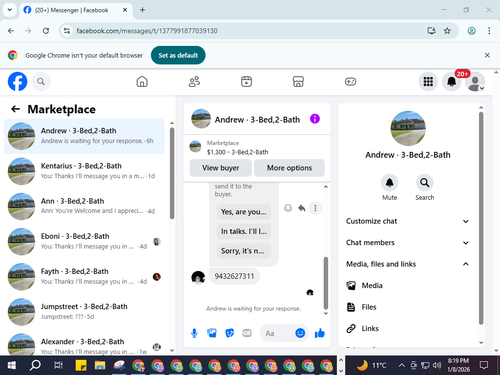The image size is (500, 375).
Task: Click the Facebook search magnifier icon
Action: pos(41,81)
